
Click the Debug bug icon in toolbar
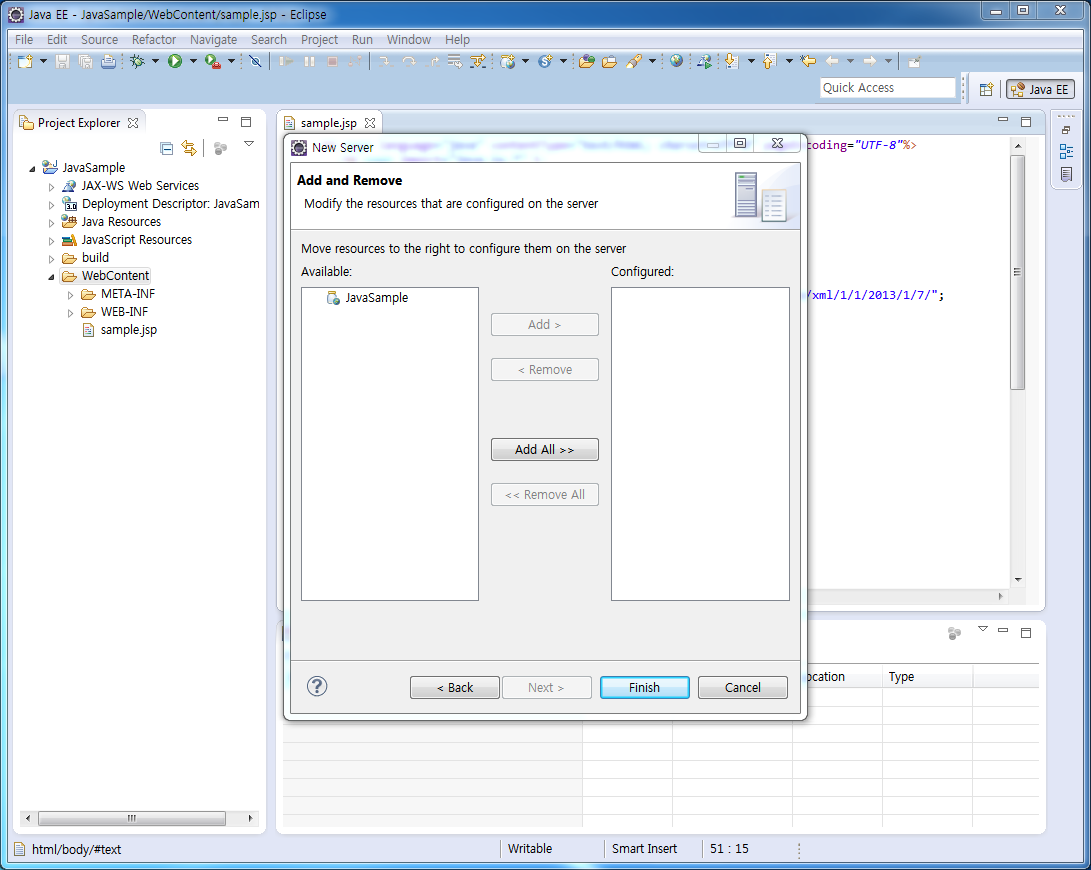point(137,62)
